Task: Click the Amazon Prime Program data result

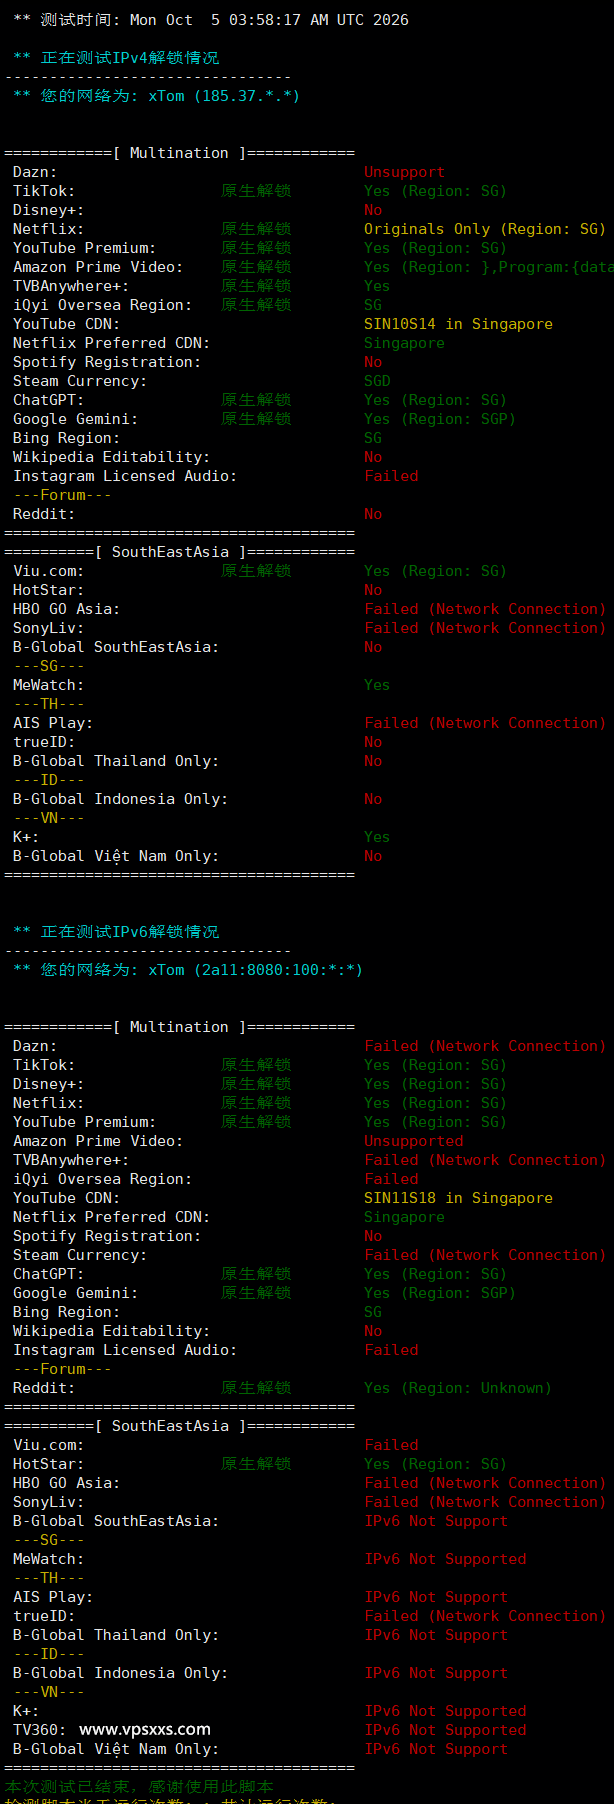Action: click(489, 267)
